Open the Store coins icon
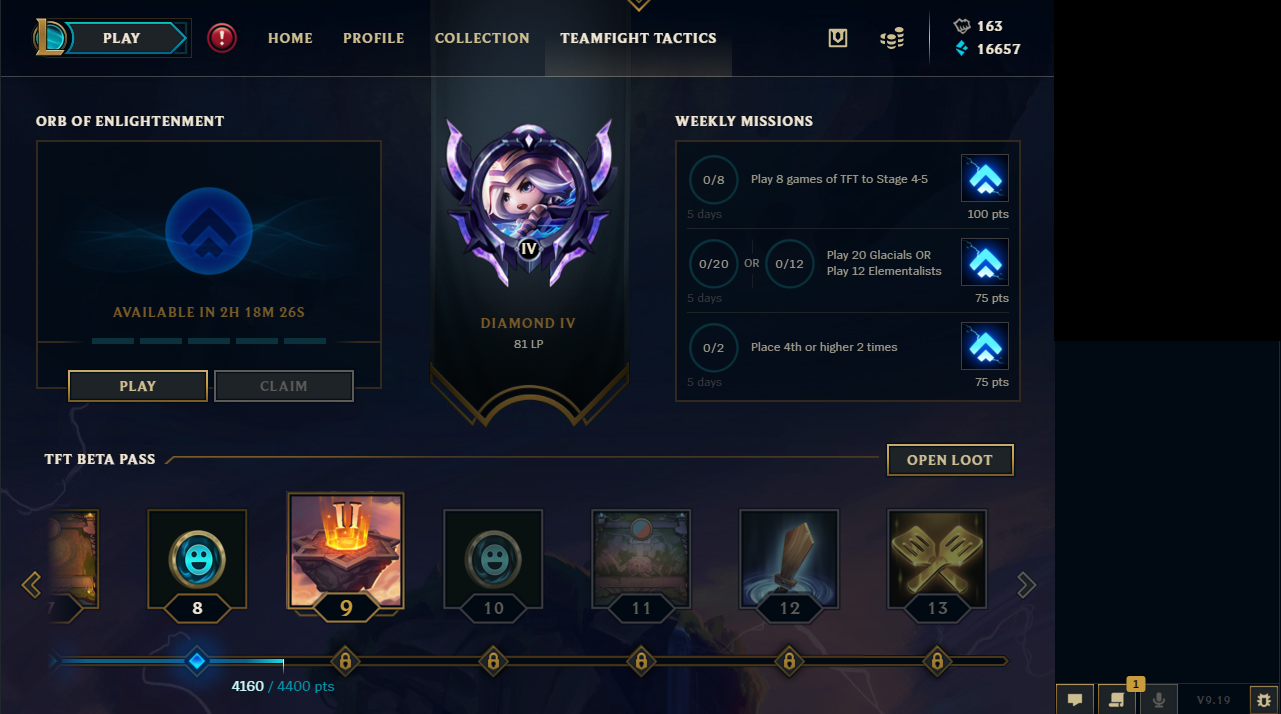This screenshot has width=1281, height=714. (892, 39)
